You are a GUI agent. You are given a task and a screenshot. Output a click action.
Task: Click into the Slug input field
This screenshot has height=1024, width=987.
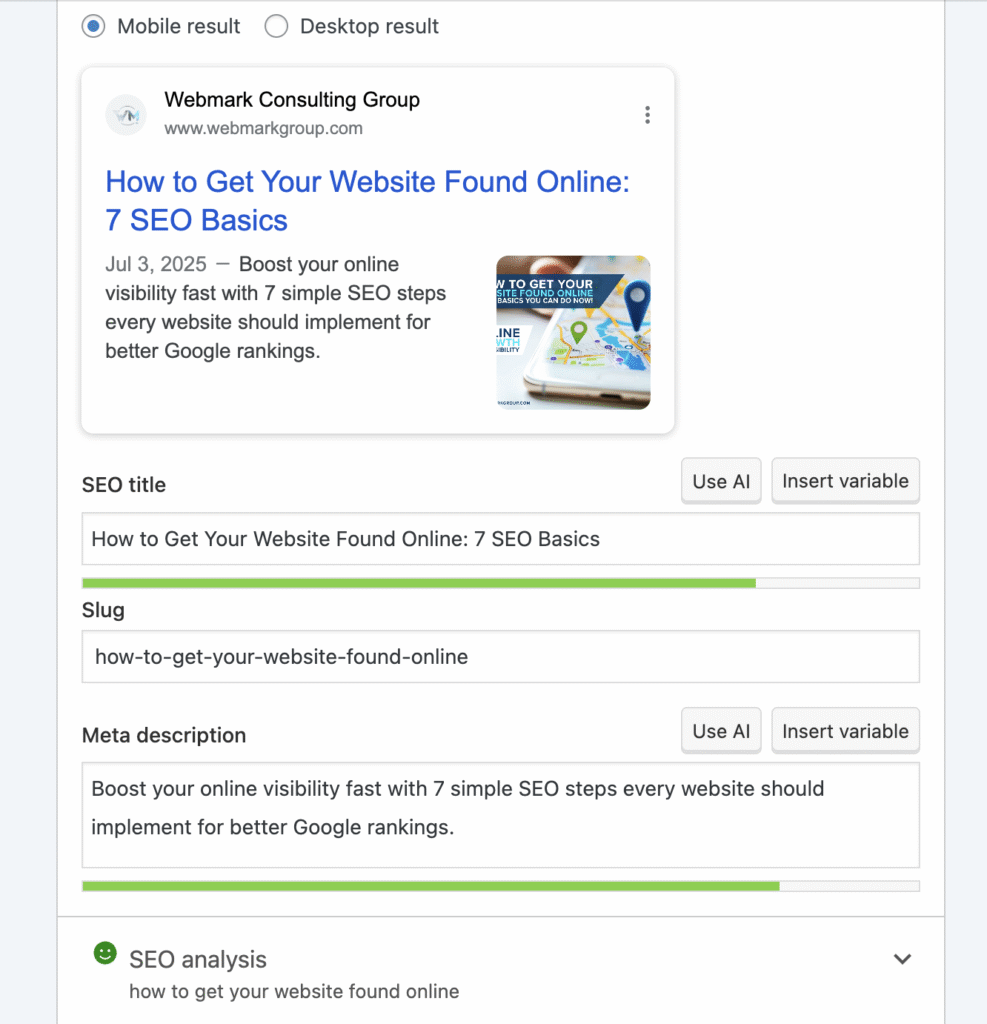click(500, 657)
